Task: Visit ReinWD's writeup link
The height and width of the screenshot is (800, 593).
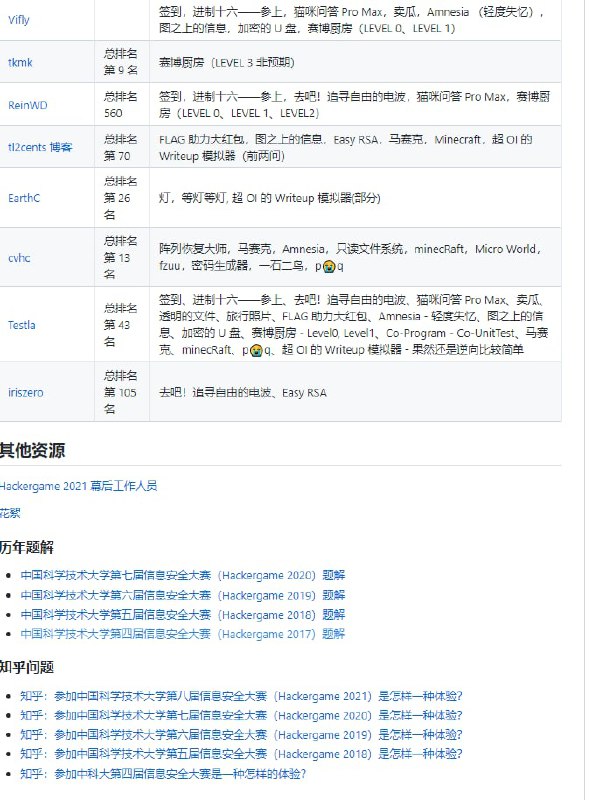Action: [x=28, y=105]
